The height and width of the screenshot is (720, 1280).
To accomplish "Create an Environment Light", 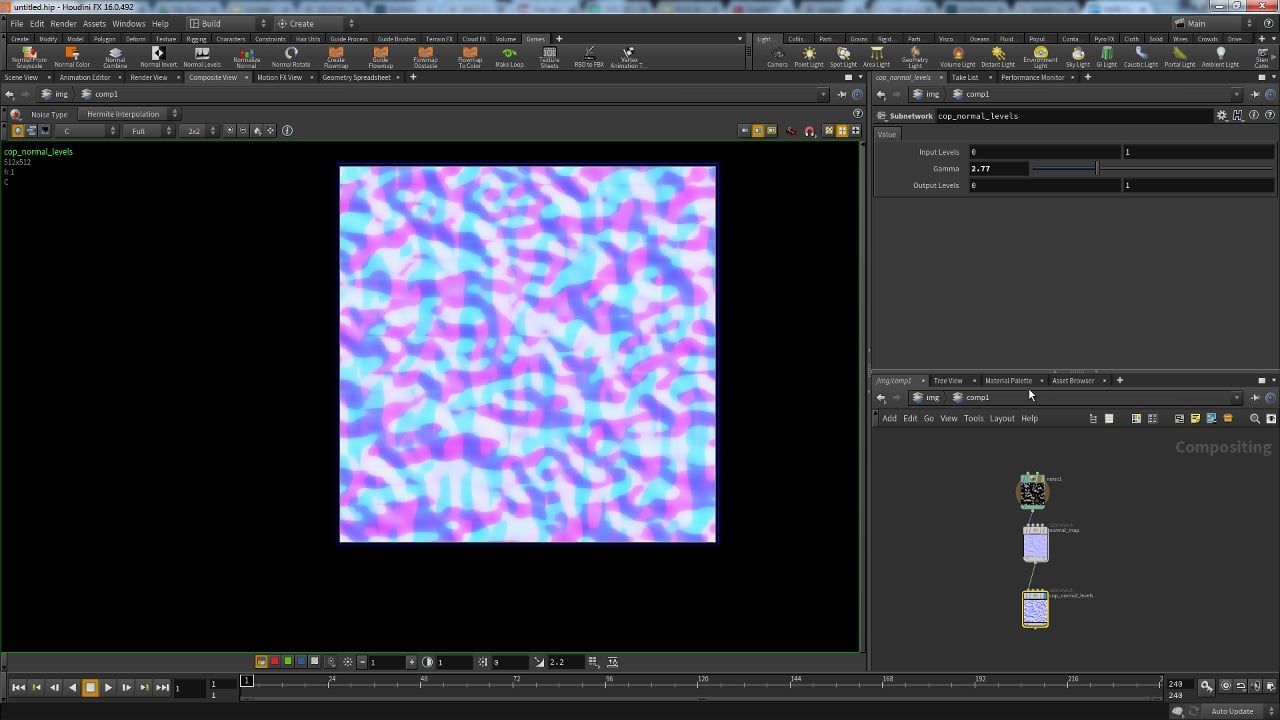I will pyautogui.click(x=1040, y=57).
